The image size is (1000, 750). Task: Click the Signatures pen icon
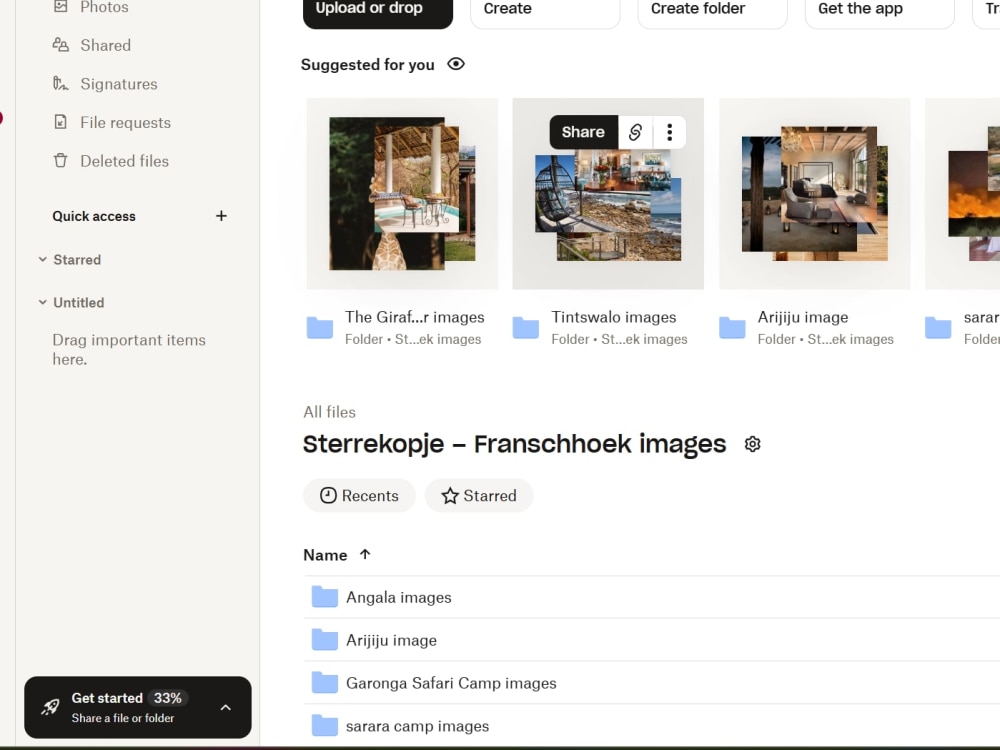click(x=61, y=84)
